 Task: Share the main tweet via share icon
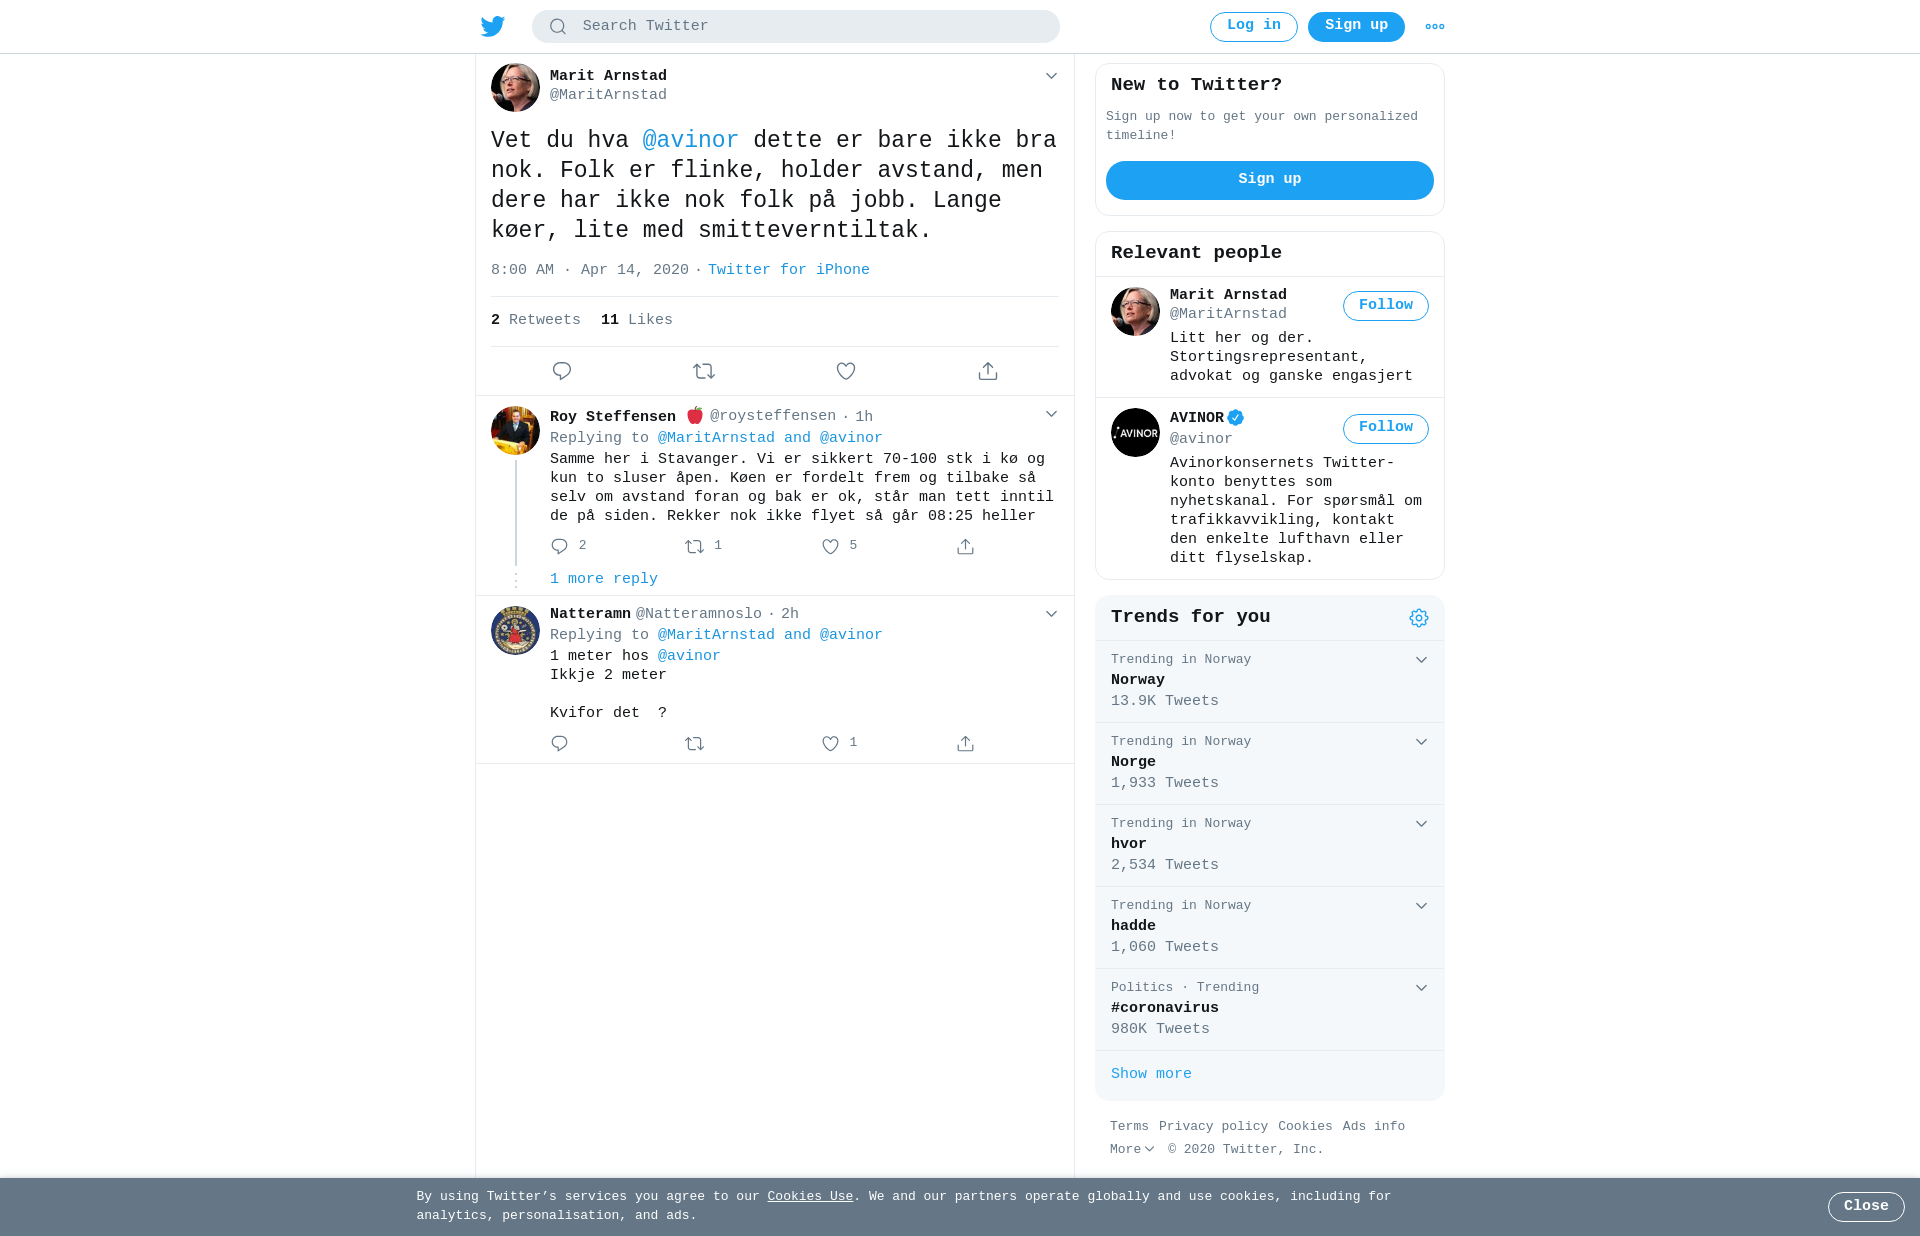click(x=988, y=371)
